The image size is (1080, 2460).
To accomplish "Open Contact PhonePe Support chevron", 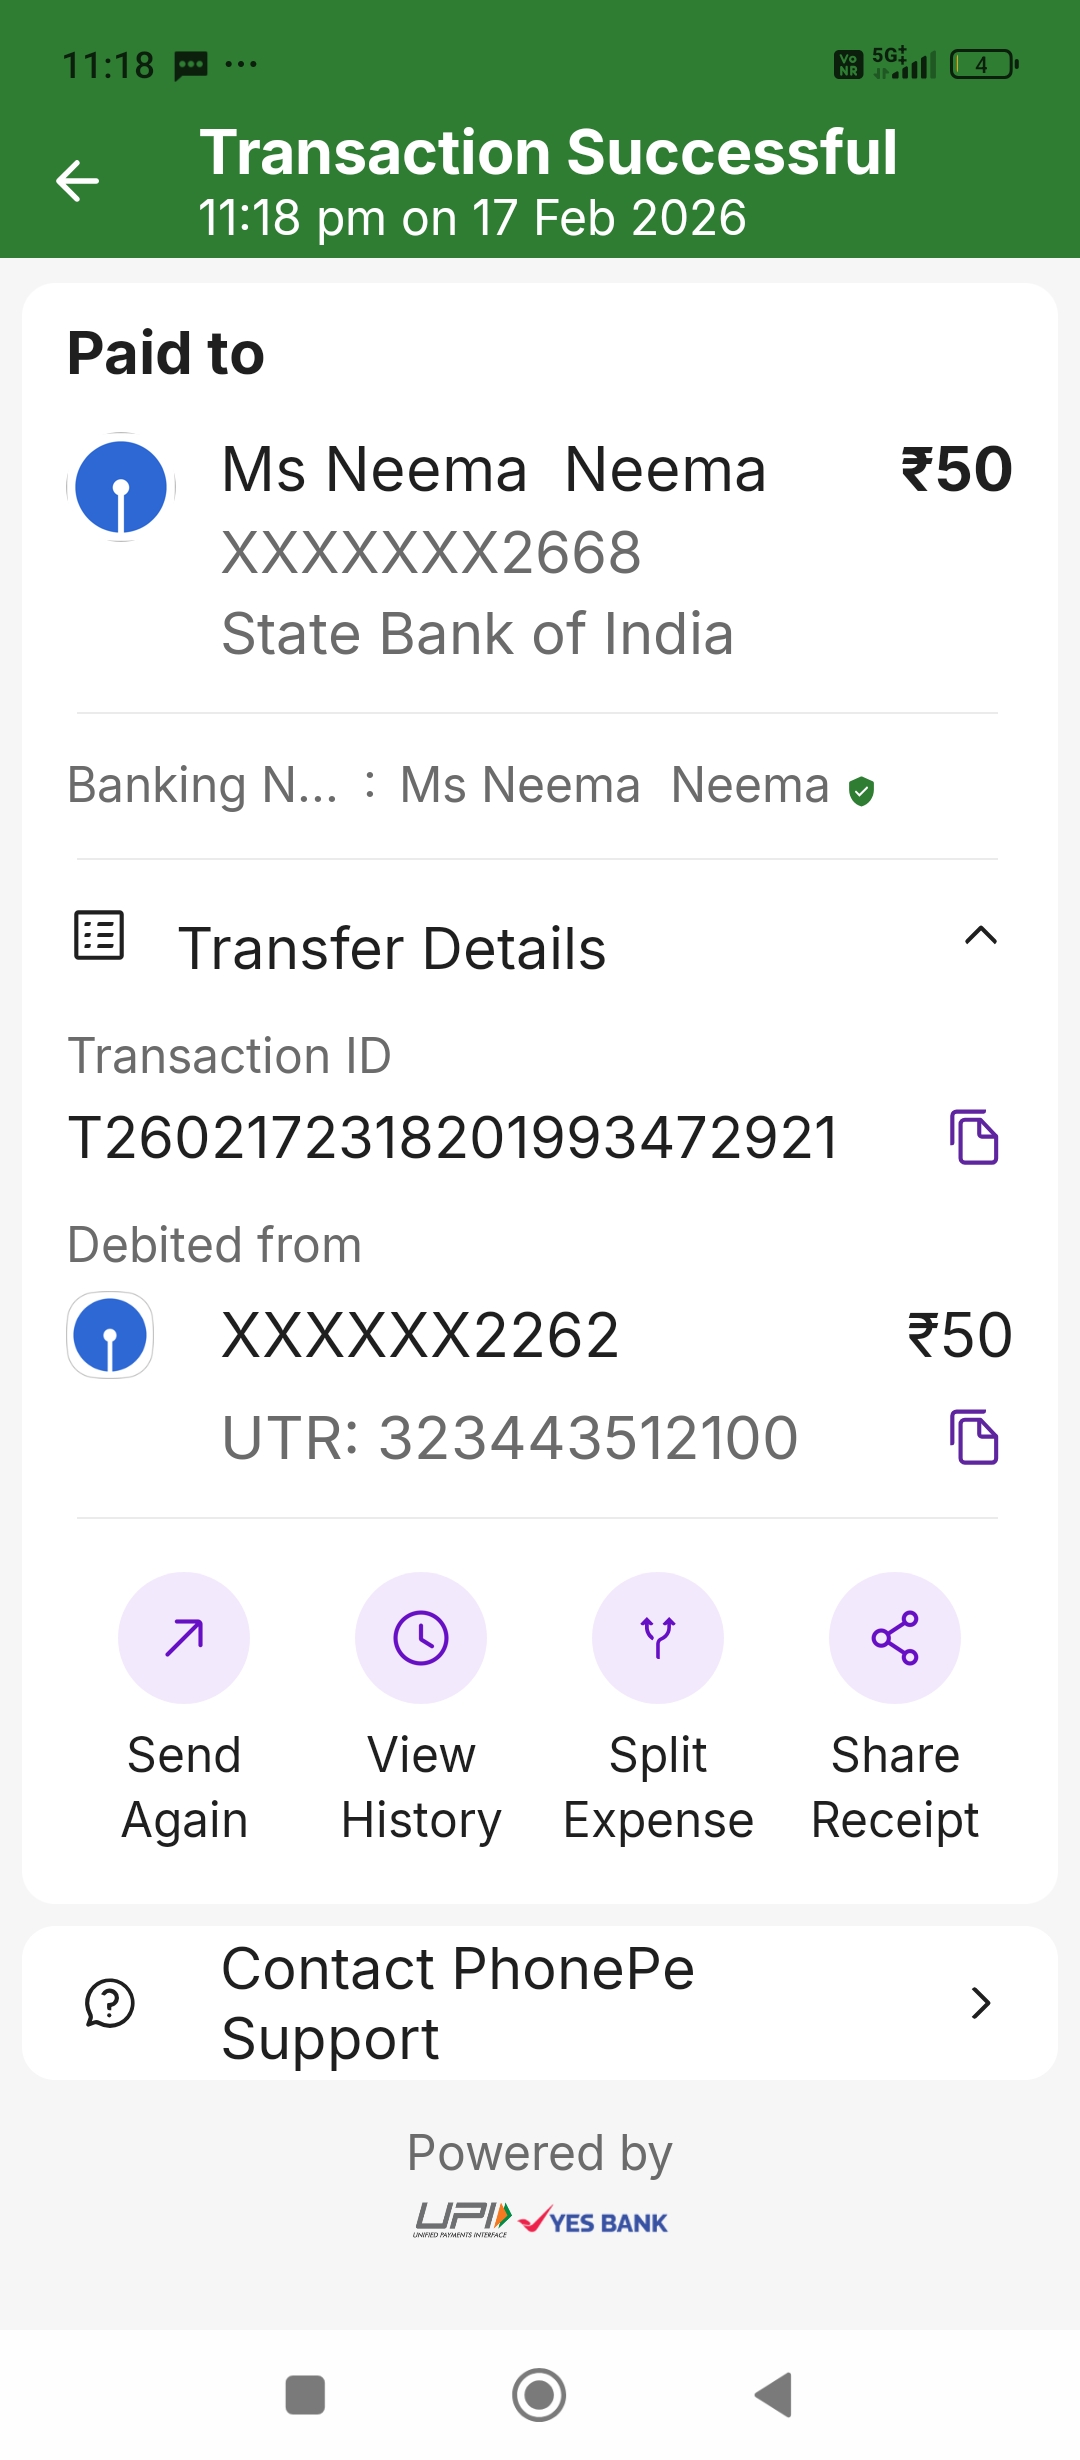I will pos(980,2003).
